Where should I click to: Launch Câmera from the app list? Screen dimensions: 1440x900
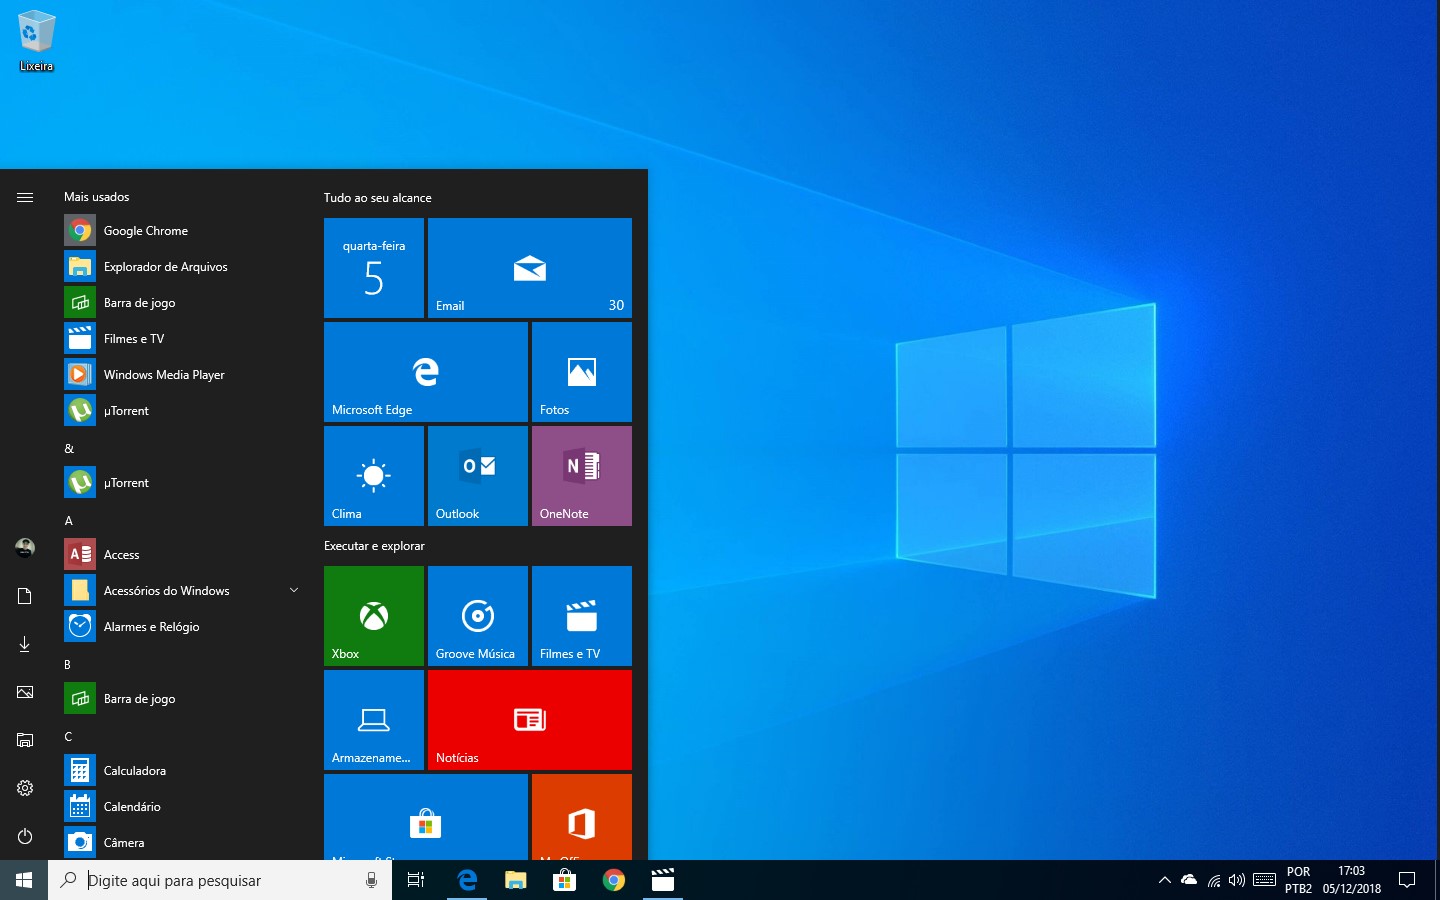pos(184,843)
